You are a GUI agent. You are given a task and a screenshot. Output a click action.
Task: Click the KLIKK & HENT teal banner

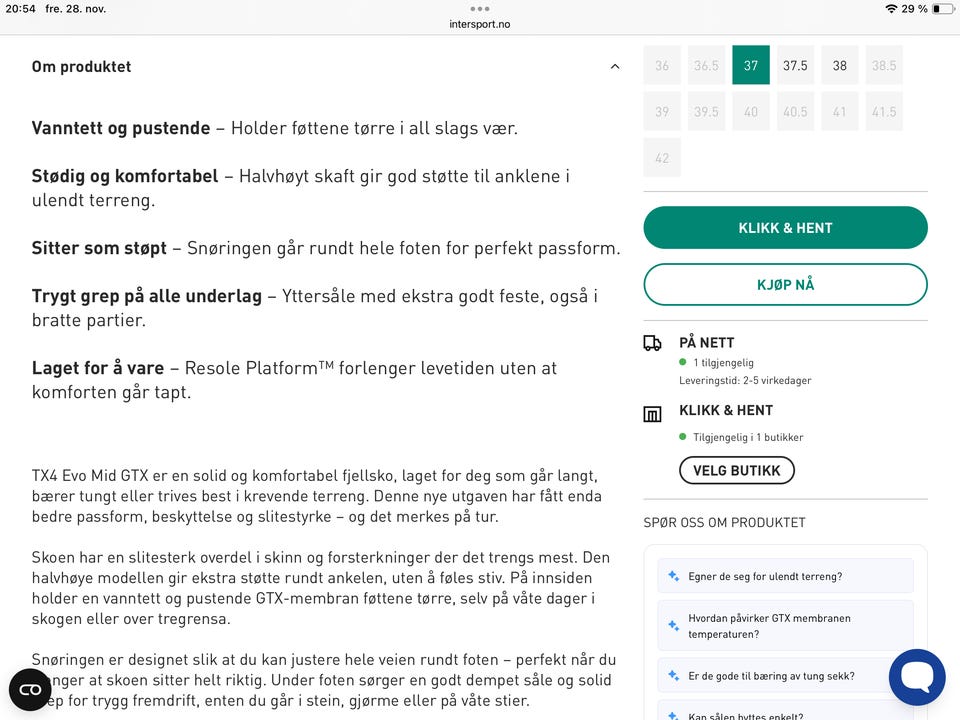785,227
